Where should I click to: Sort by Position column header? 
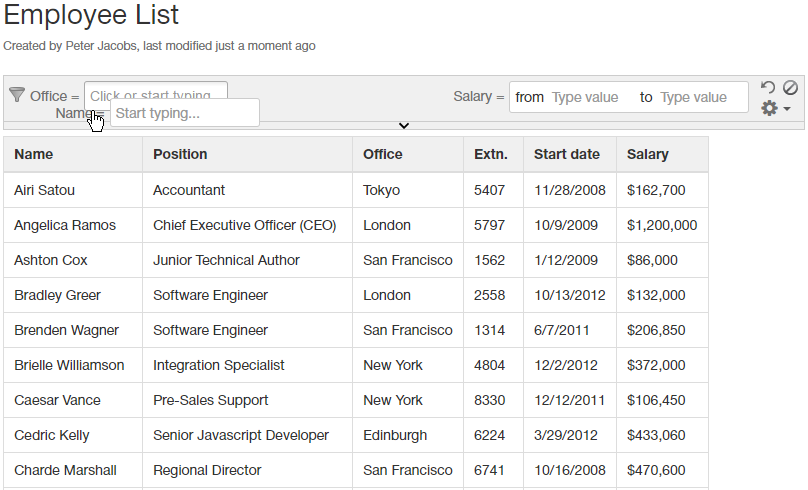coord(180,154)
